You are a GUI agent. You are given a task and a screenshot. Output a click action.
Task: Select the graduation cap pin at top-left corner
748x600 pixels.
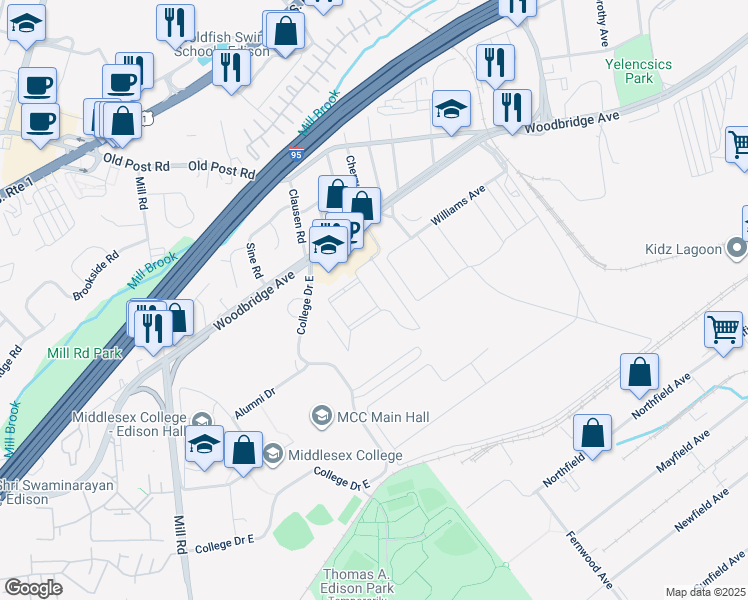(27, 26)
